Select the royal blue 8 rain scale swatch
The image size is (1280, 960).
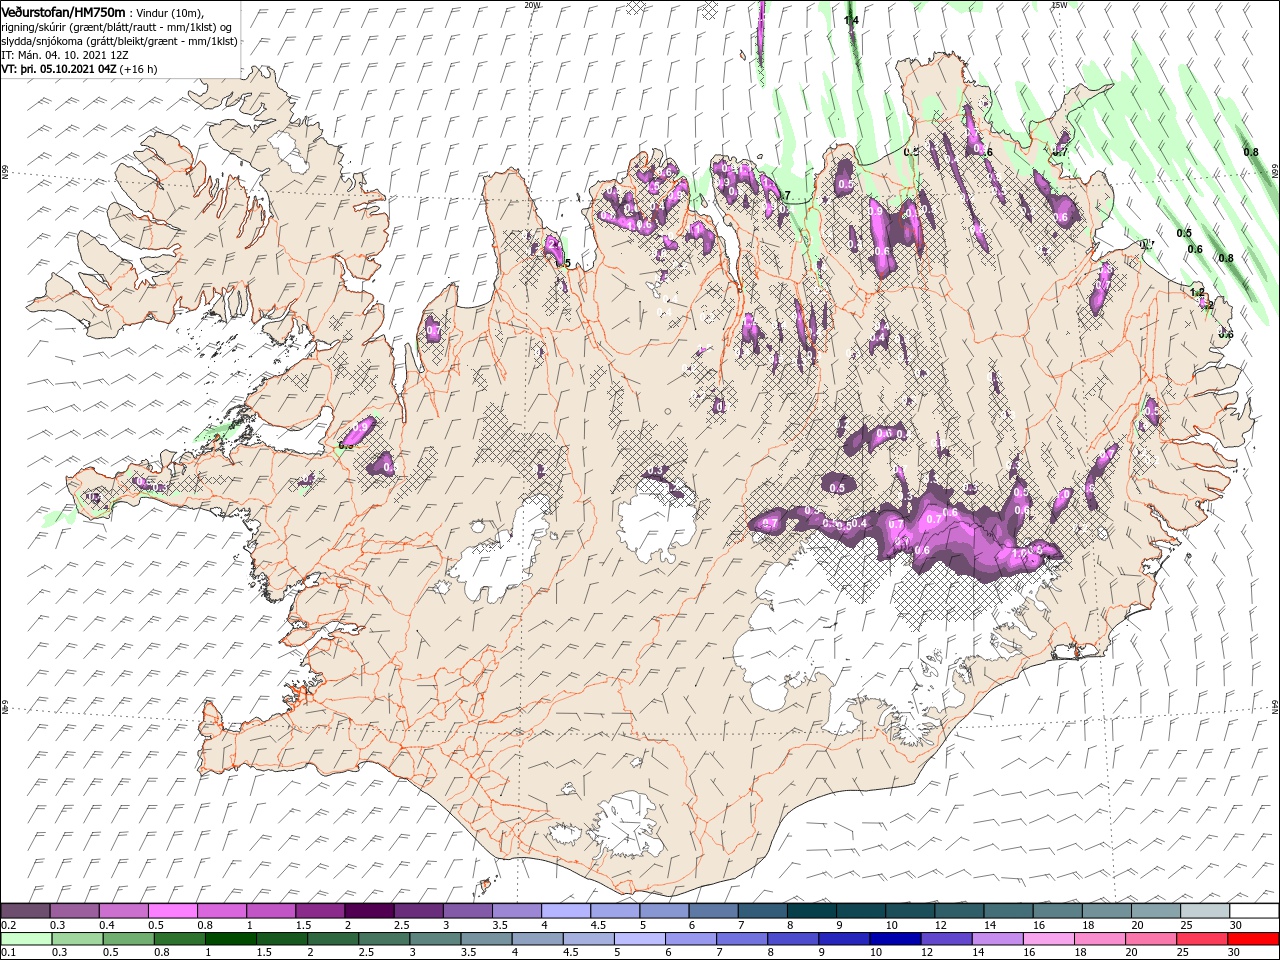click(x=793, y=939)
